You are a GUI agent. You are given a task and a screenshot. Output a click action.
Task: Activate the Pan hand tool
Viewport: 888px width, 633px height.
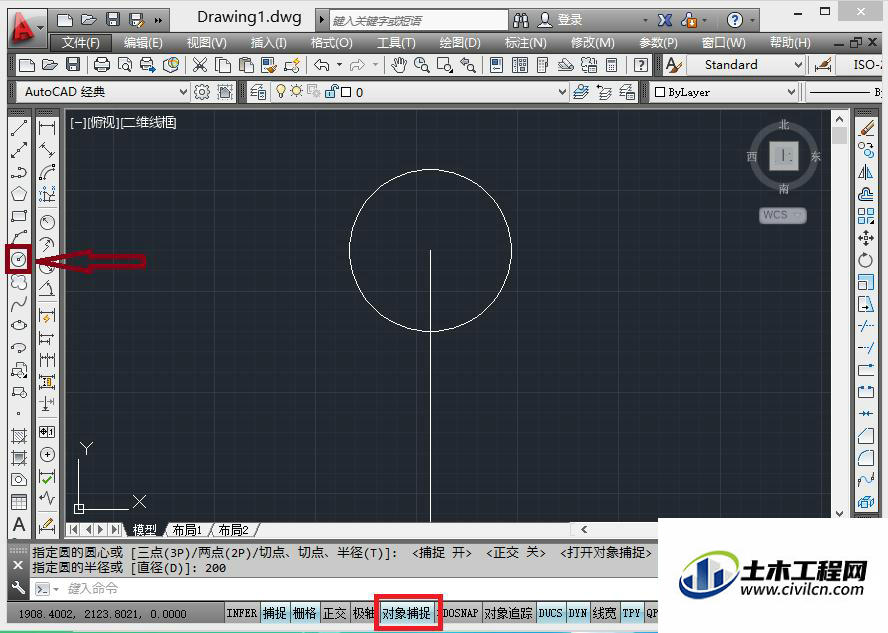coord(399,65)
